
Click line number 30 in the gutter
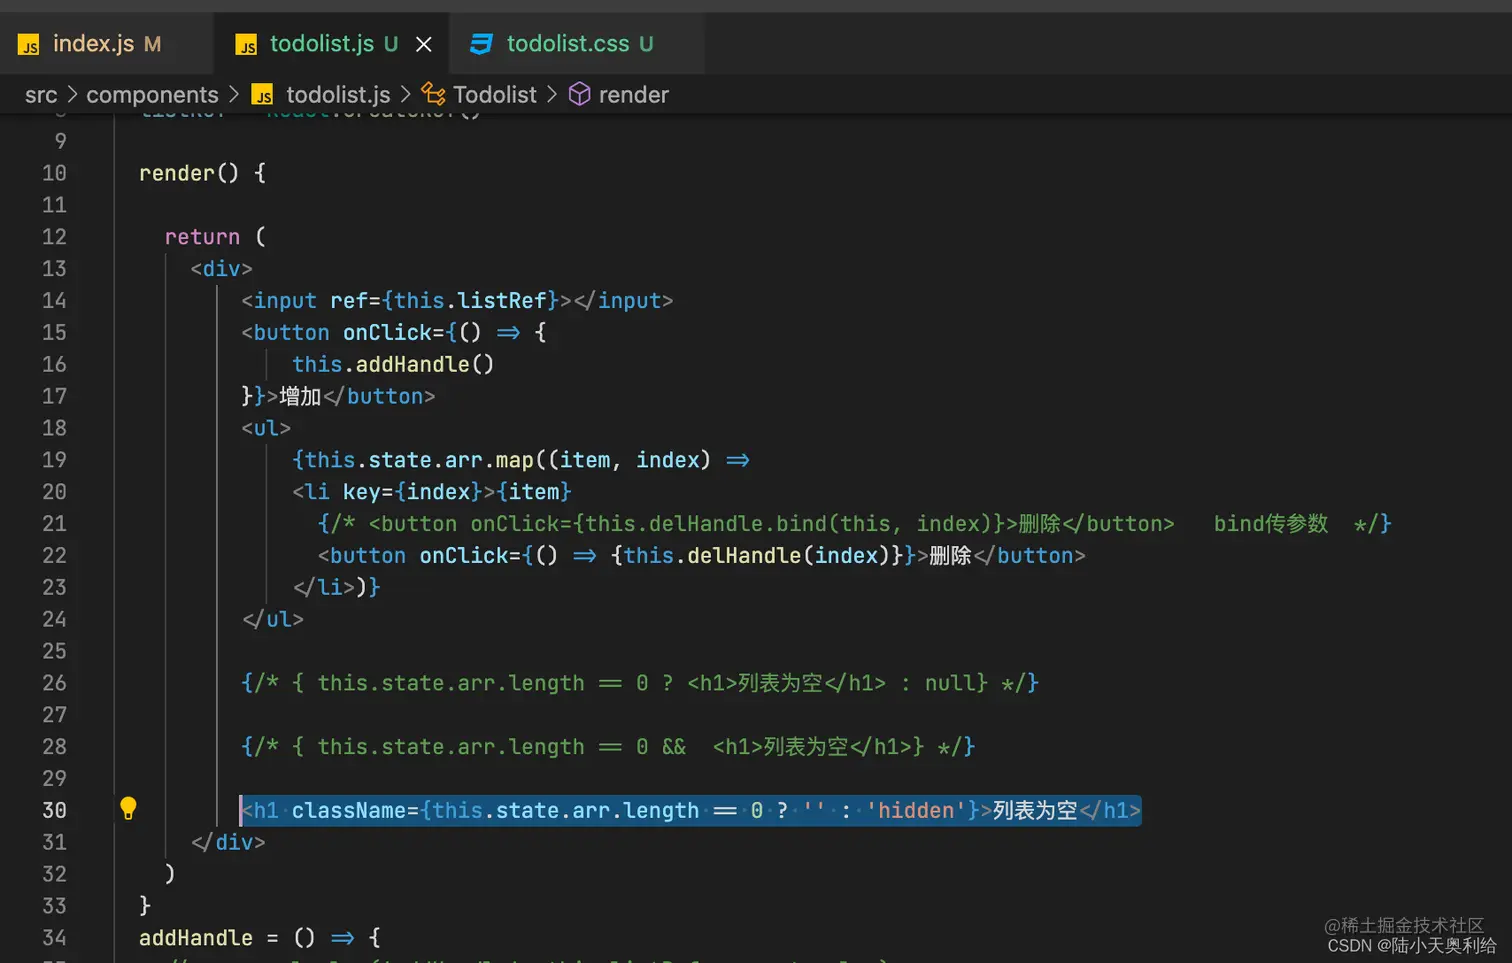pos(54,810)
